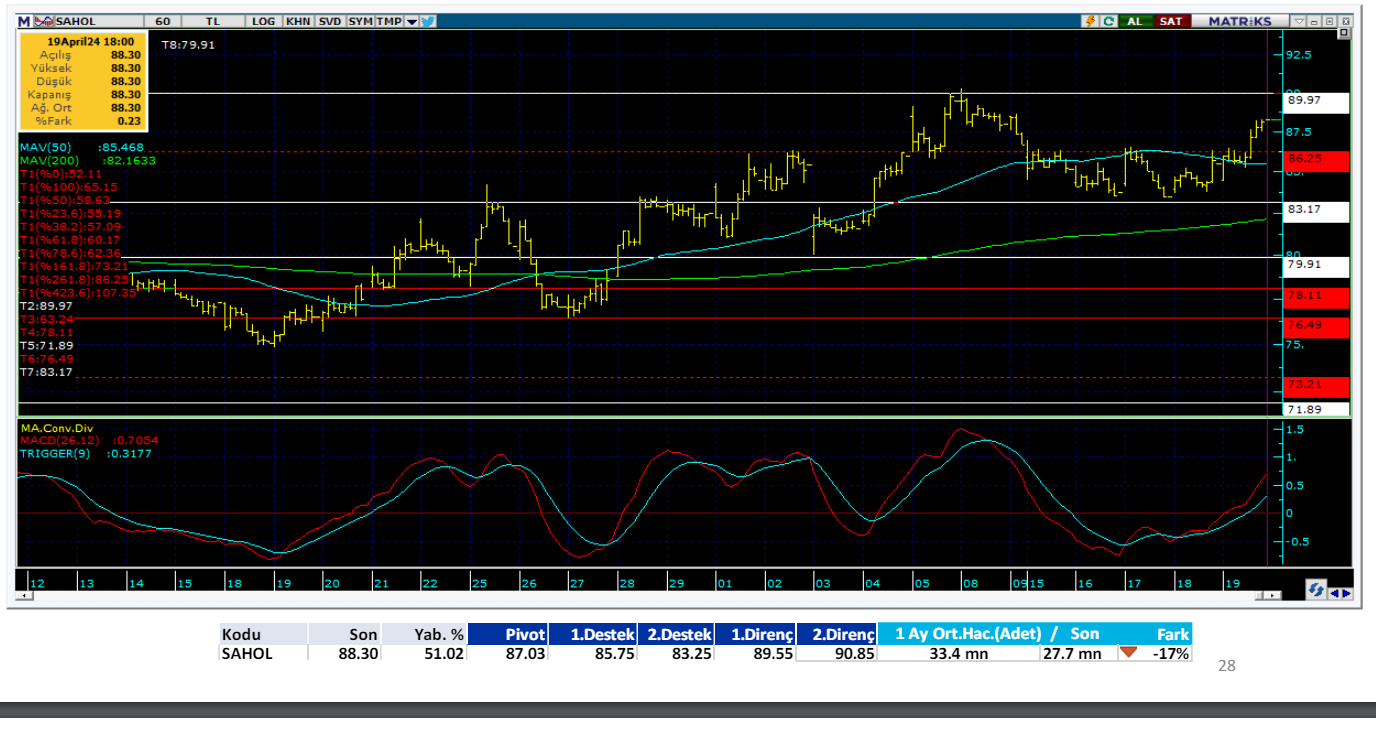Click the 1.Direnç column header
This screenshot has height=729, width=1376.
[755, 634]
